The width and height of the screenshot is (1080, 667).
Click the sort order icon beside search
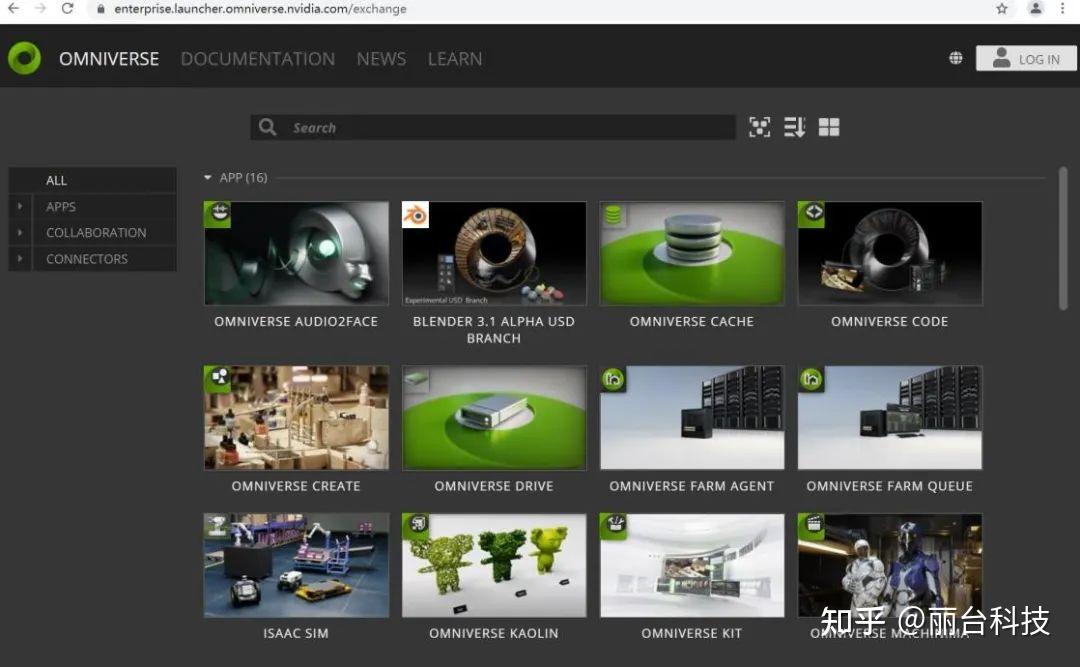[794, 127]
